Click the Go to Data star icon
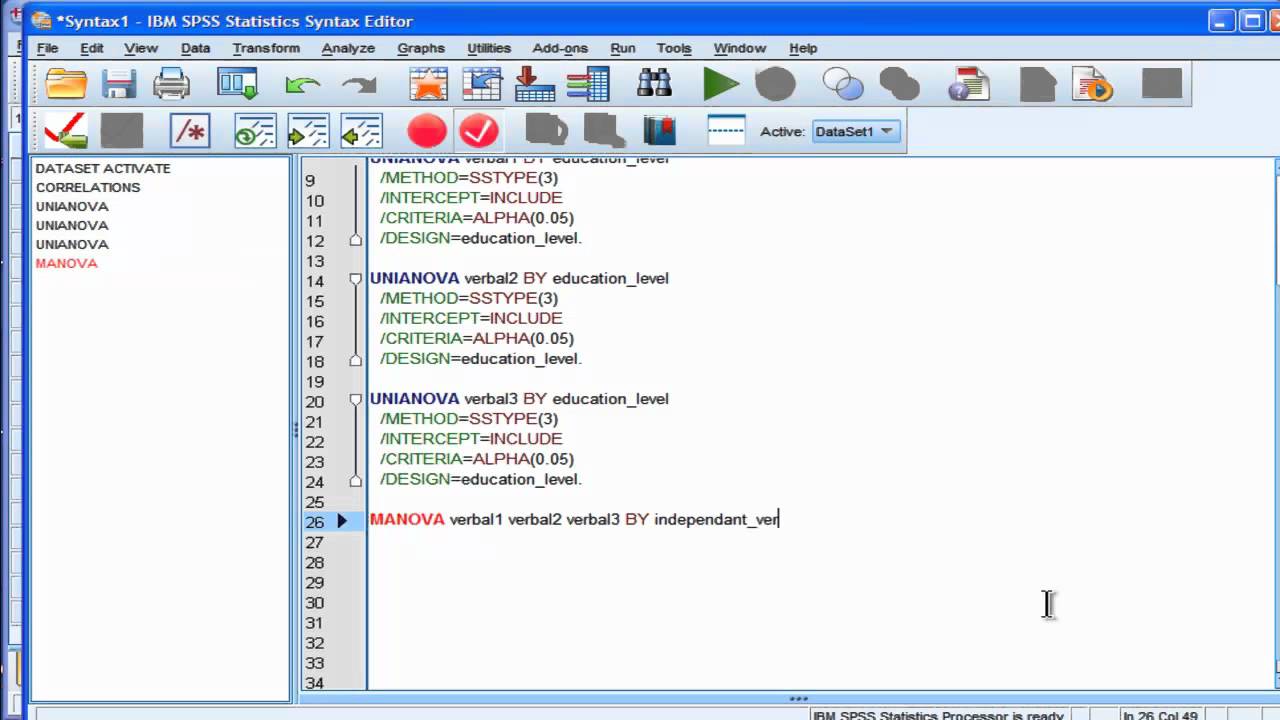This screenshot has height=720, width=1280. [x=428, y=84]
